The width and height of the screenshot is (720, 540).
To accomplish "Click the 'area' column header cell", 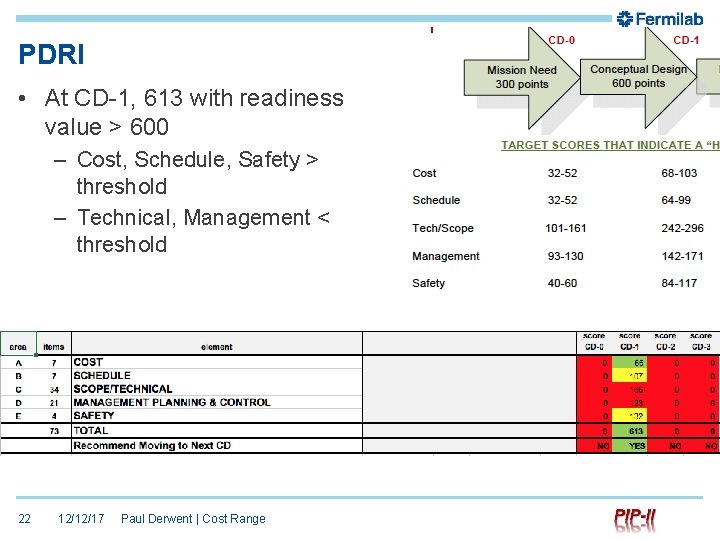I will [18, 343].
